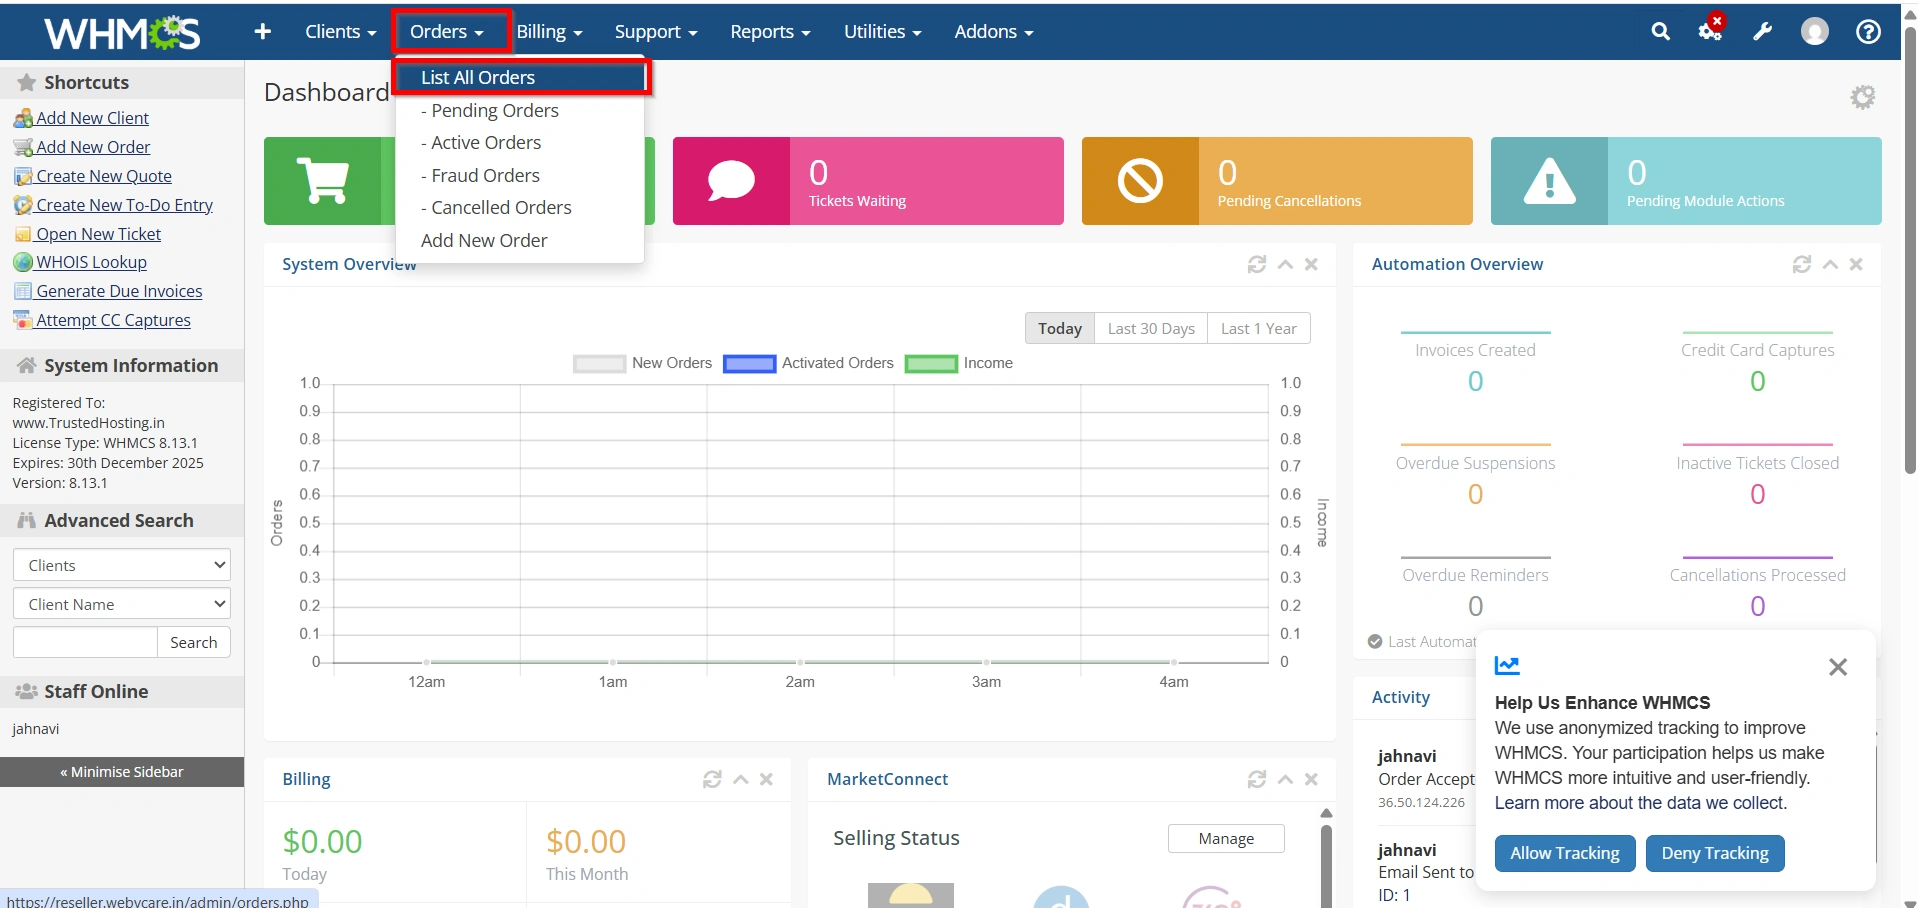Image resolution: width=1918 pixels, height=908 pixels.
Task: Refresh the Billing widget
Action: coord(712,779)
